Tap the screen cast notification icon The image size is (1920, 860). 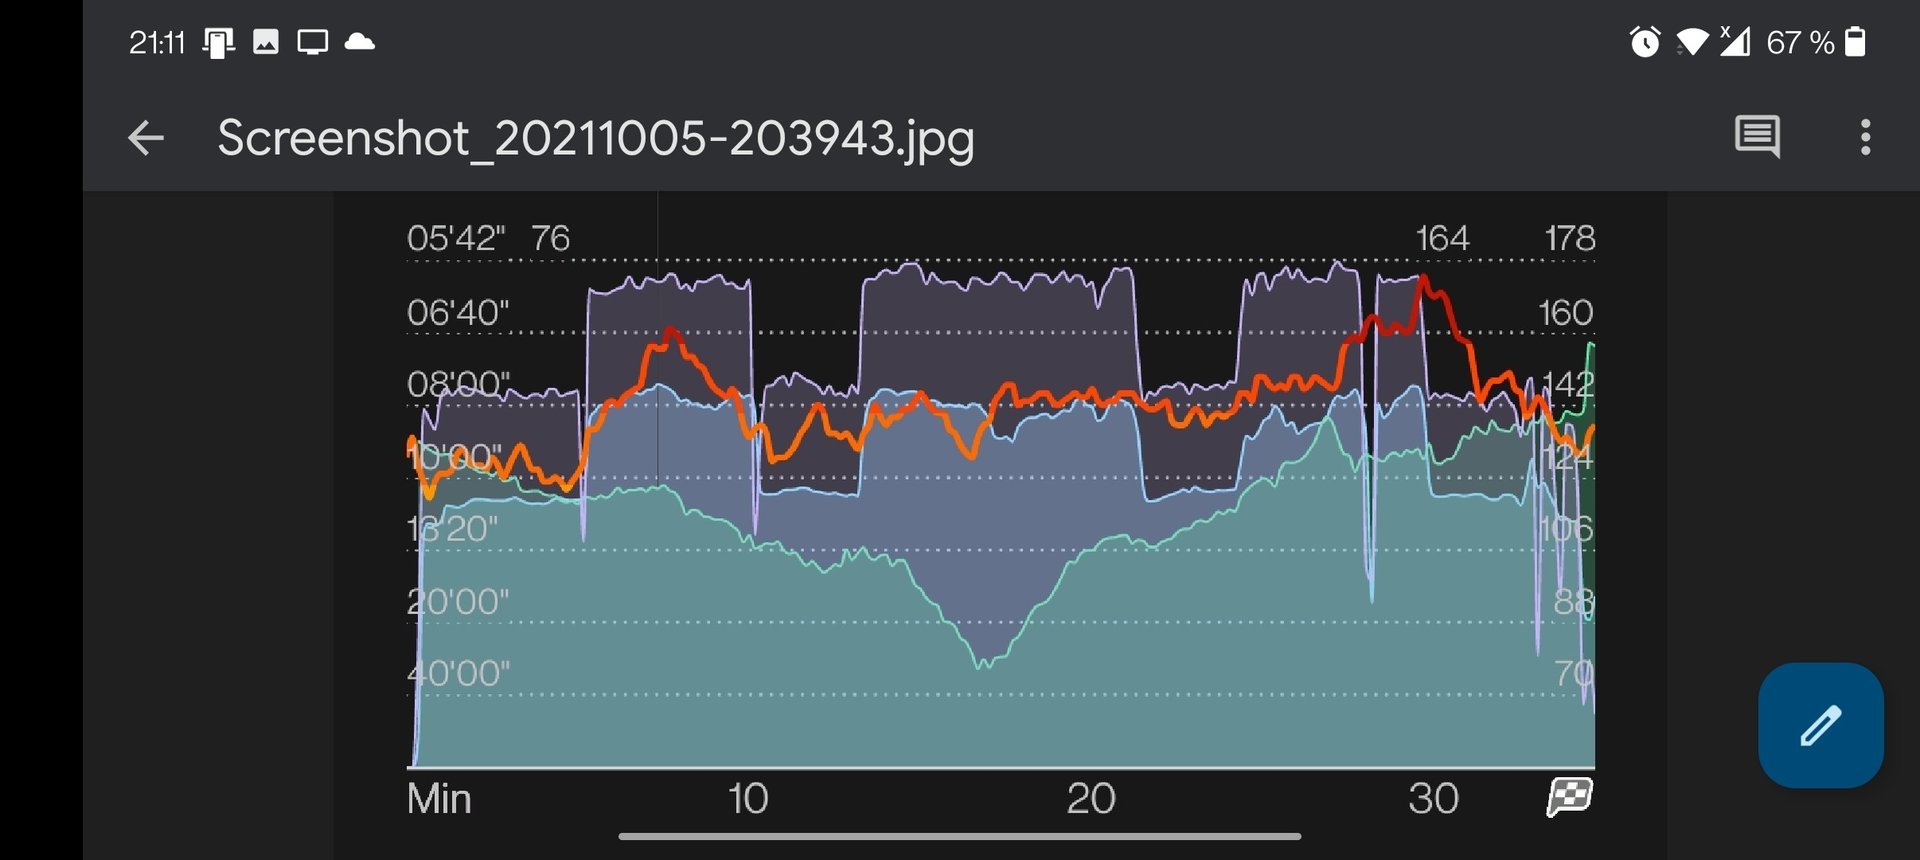point(313,42)
